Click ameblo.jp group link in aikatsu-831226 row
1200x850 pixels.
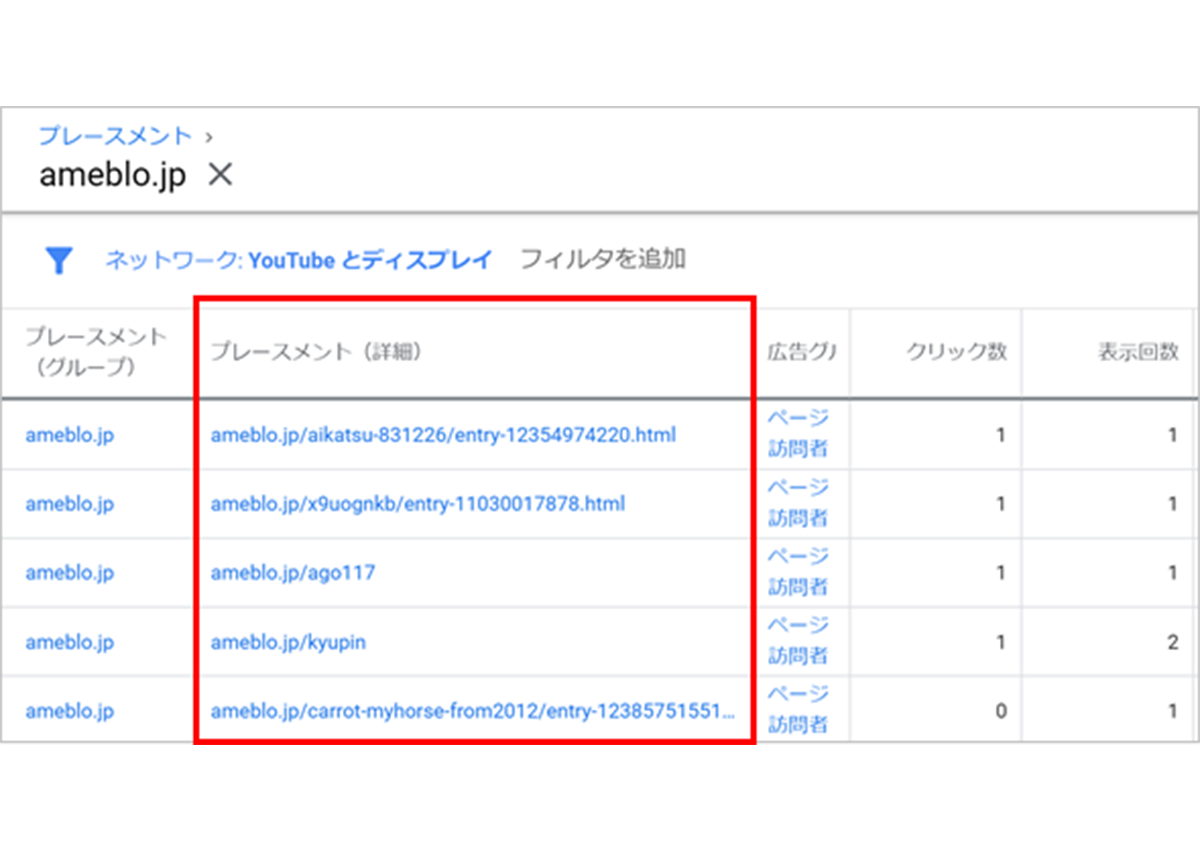click(x=70, y=436)
